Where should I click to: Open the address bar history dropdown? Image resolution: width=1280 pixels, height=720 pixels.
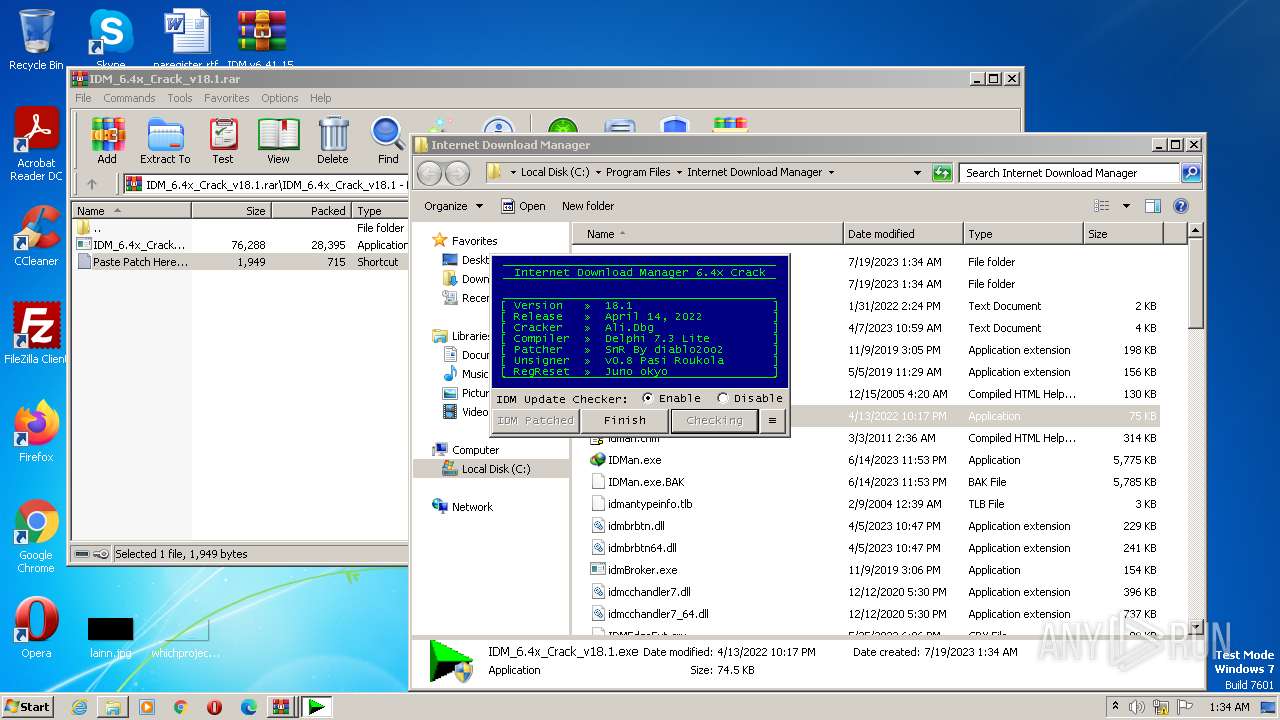pos(917,173)
